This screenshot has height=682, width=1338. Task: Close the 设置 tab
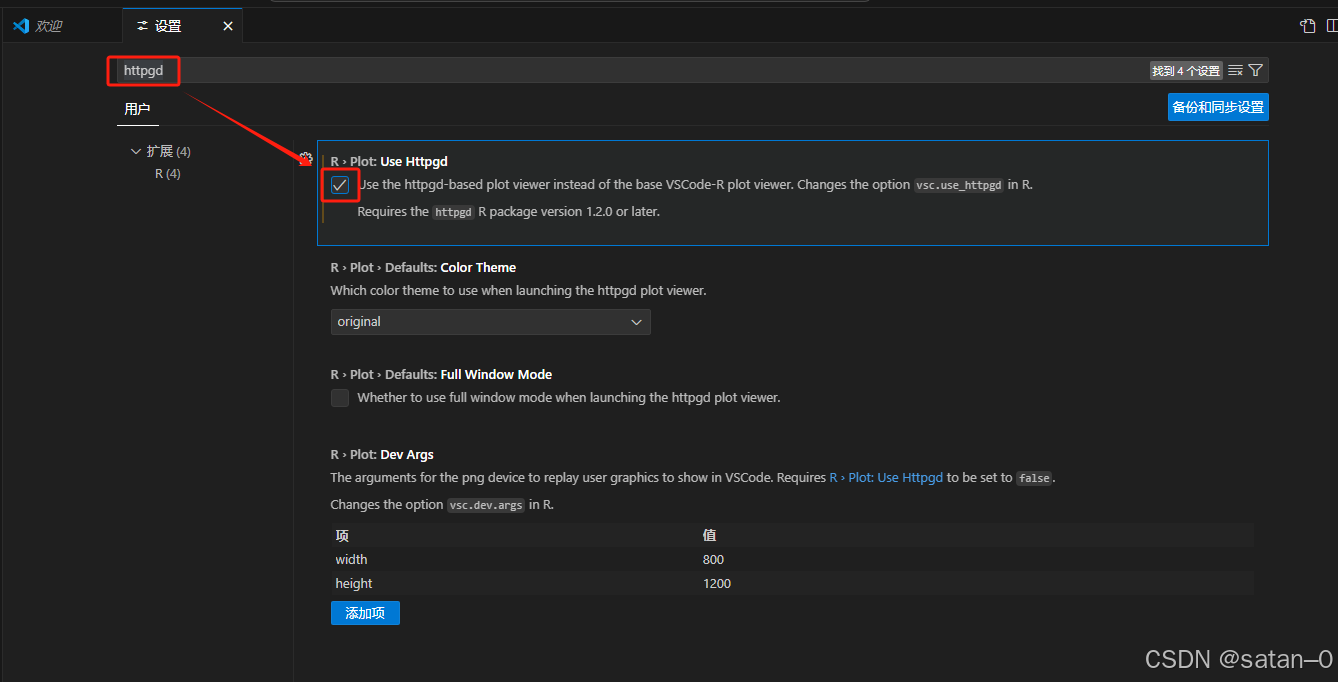(x=228, y=26)
